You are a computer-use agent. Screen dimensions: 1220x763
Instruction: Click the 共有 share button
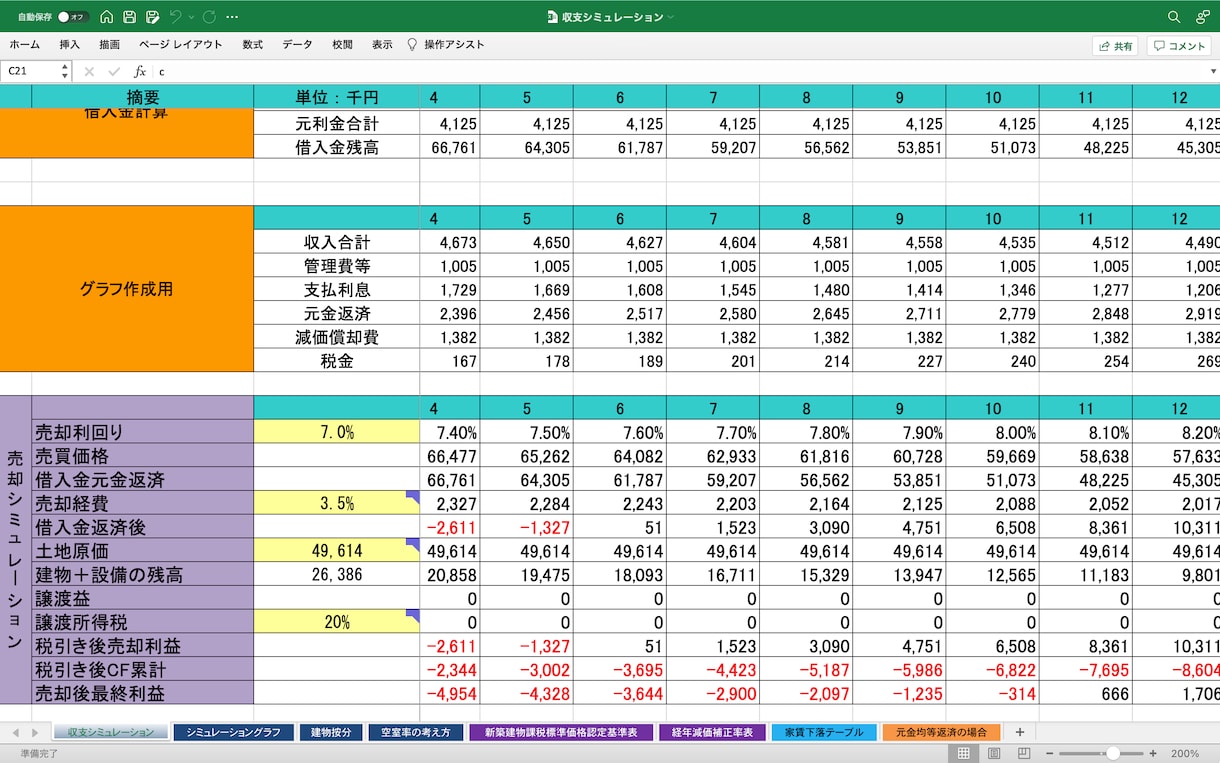[x=1116, y=46]
